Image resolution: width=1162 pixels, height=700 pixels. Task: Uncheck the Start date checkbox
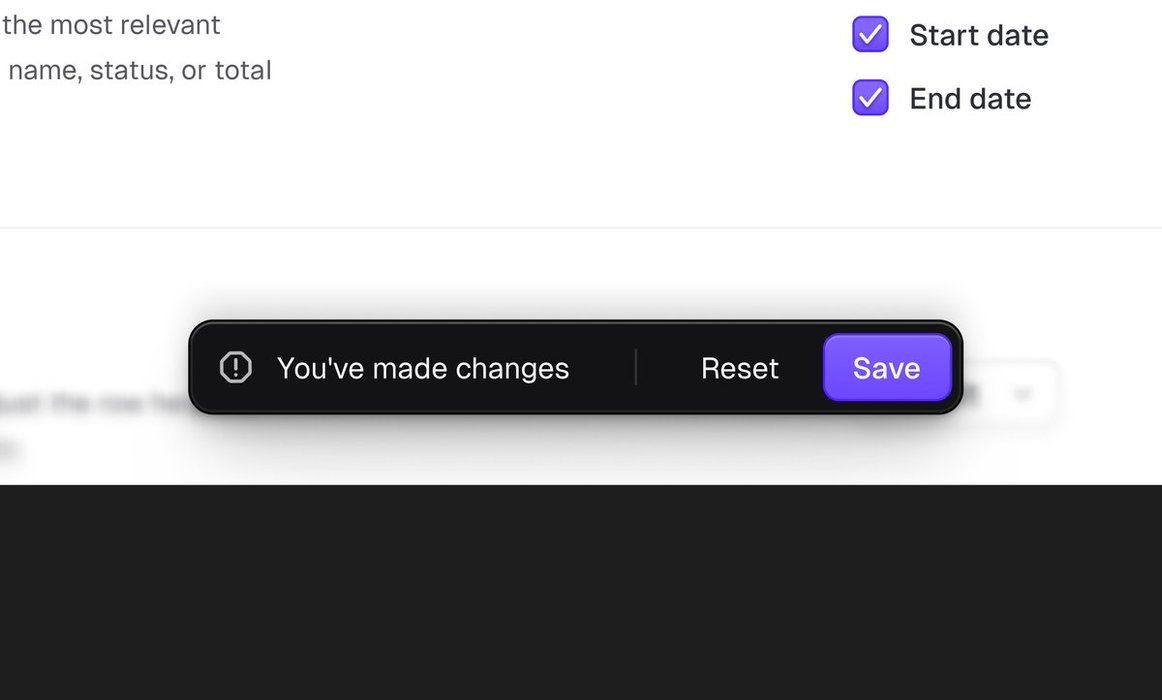[x=870, y=35]
